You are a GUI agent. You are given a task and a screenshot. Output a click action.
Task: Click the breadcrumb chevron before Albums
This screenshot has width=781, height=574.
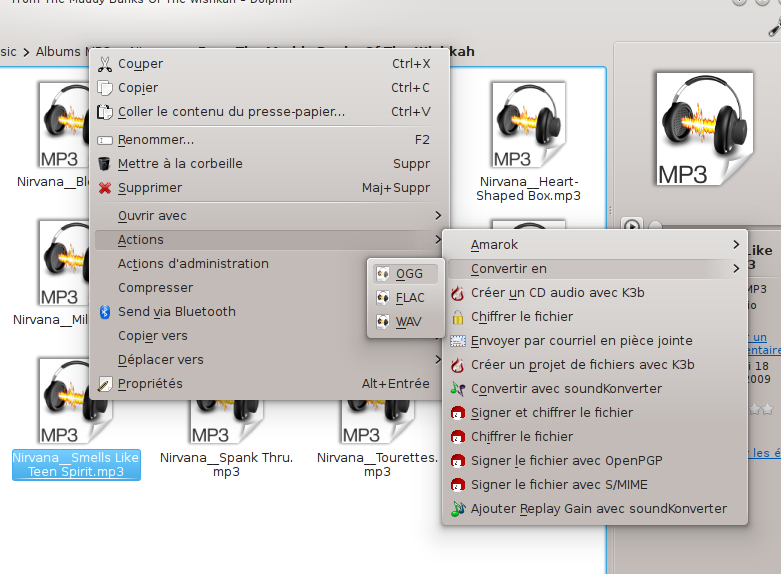click(26, 52)
